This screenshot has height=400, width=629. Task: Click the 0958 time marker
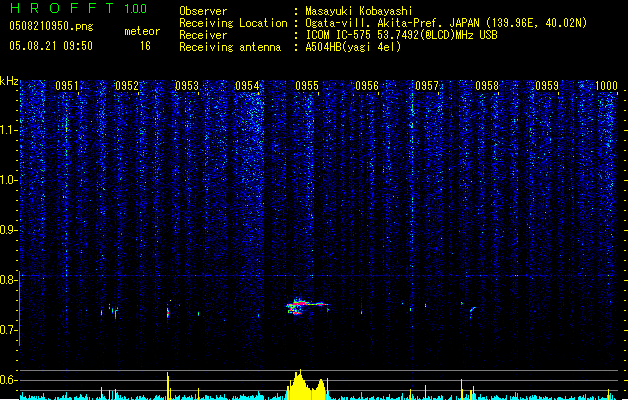[x=487, y=86]
